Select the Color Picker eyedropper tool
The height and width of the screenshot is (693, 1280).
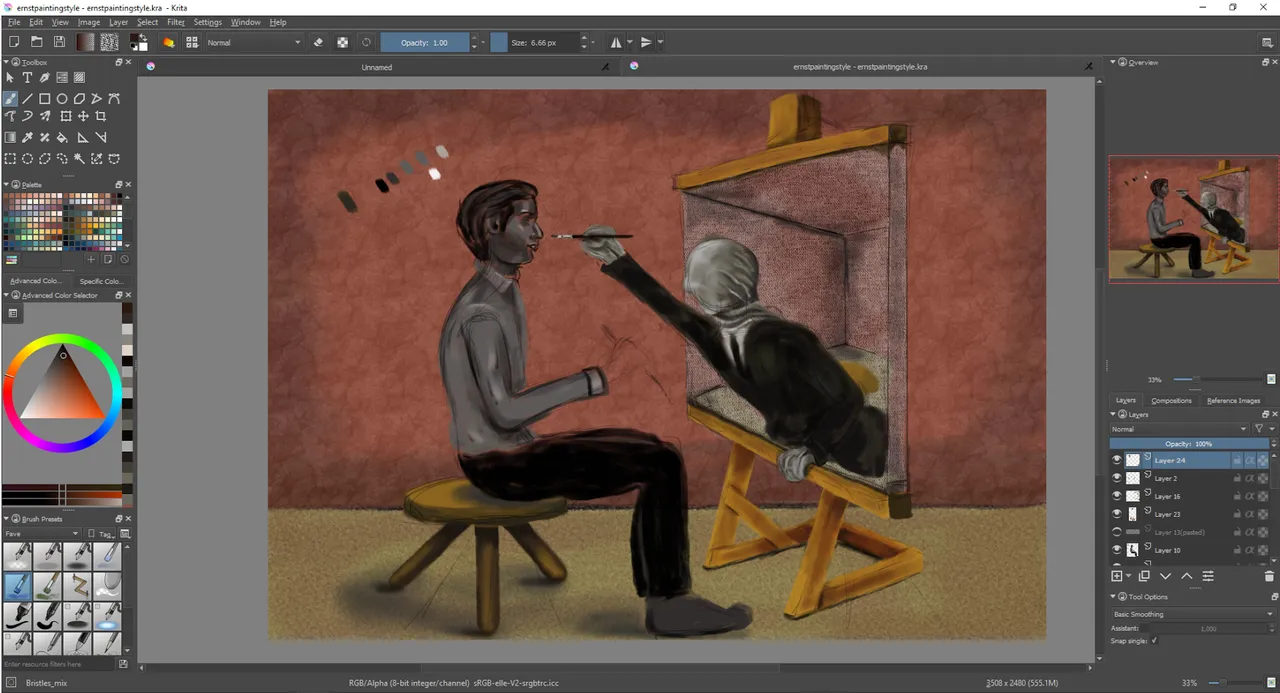pos(28,137)
